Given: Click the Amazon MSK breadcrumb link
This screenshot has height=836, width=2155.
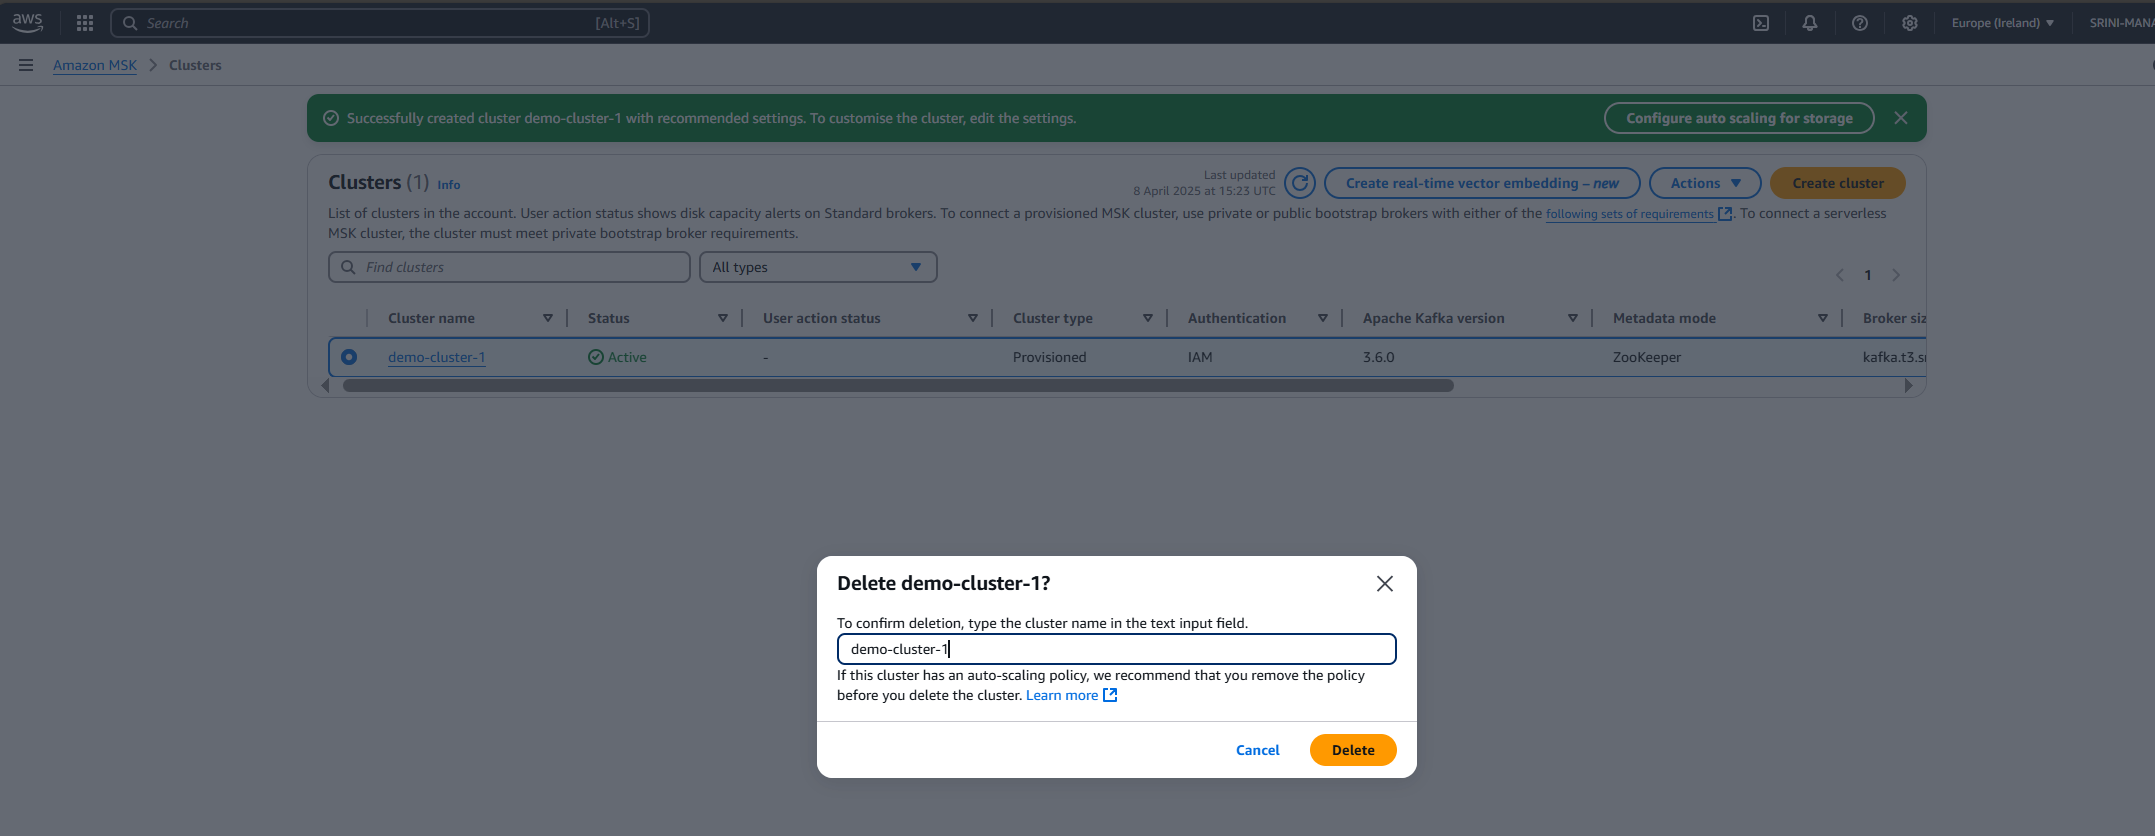Looking at the screenshot, I should point(95,65).
